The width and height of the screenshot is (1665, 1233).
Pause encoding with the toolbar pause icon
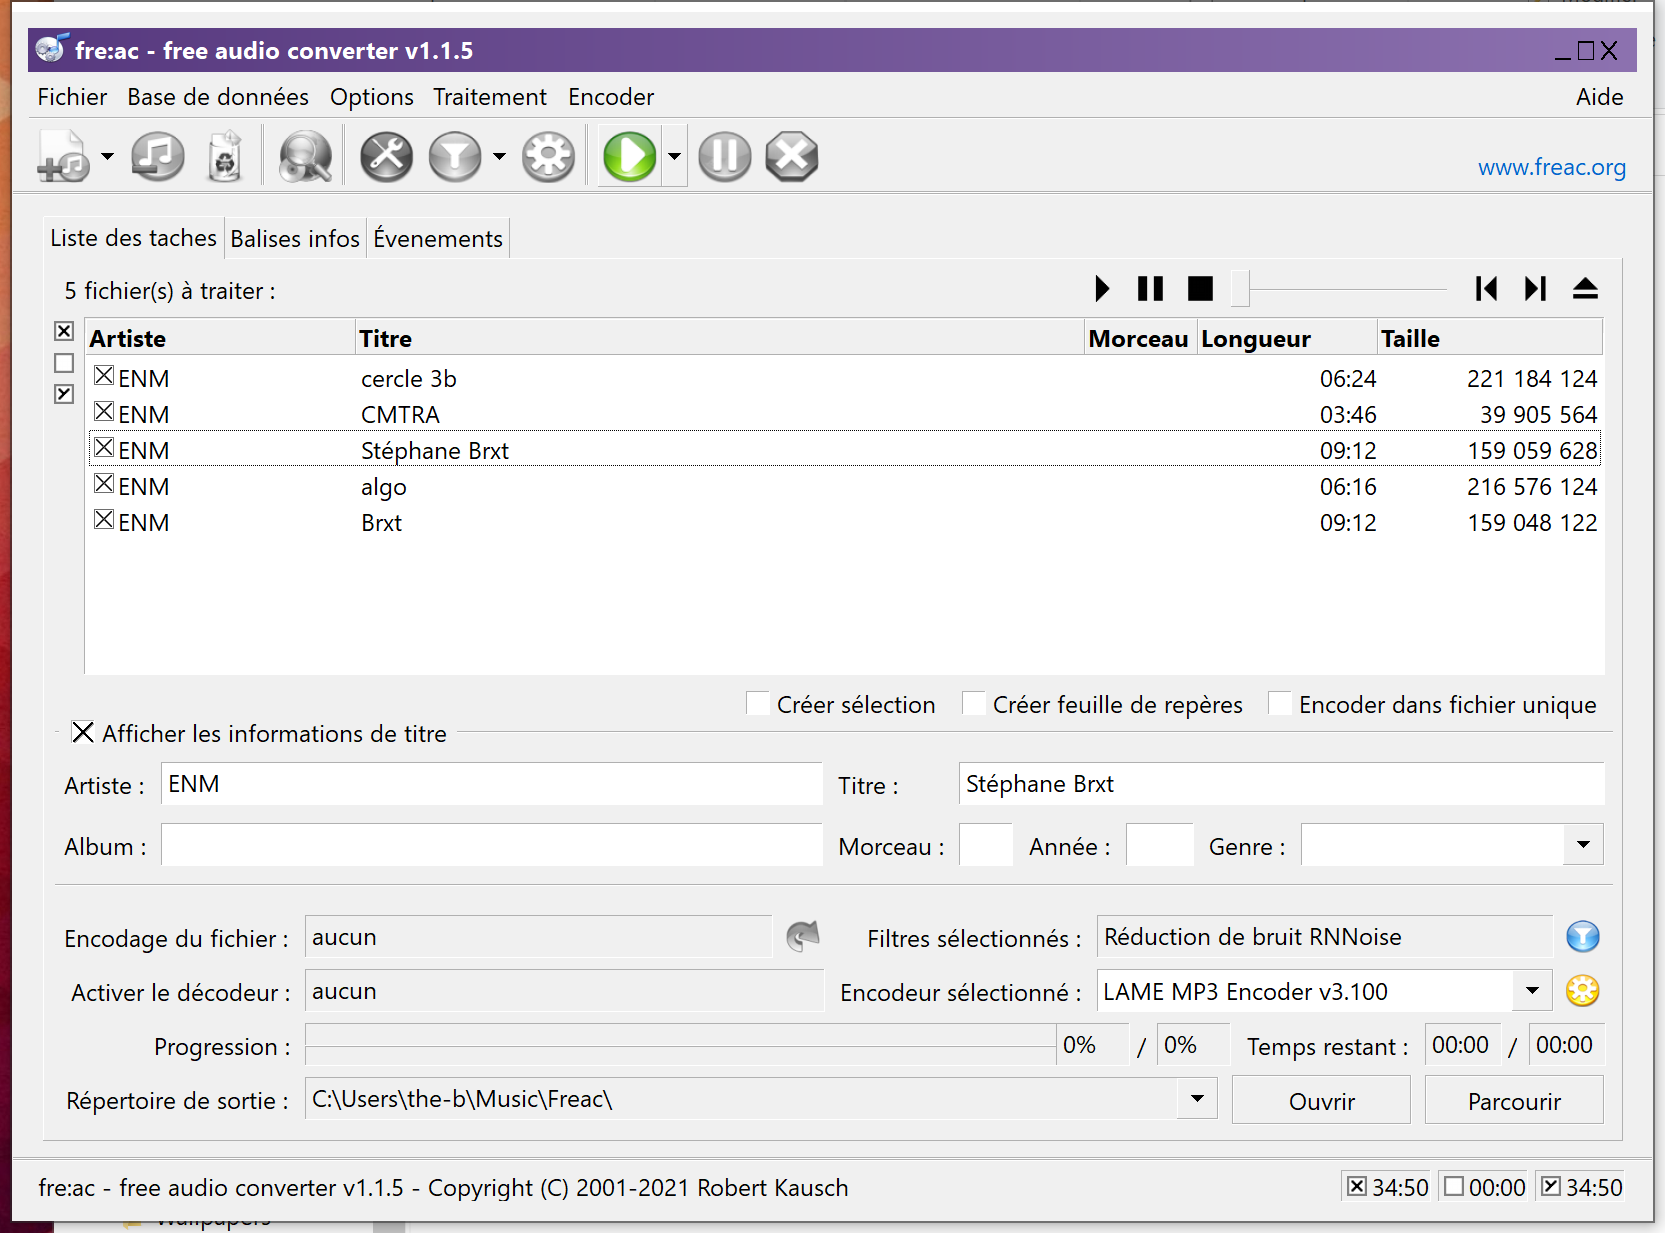pos(724,157)
